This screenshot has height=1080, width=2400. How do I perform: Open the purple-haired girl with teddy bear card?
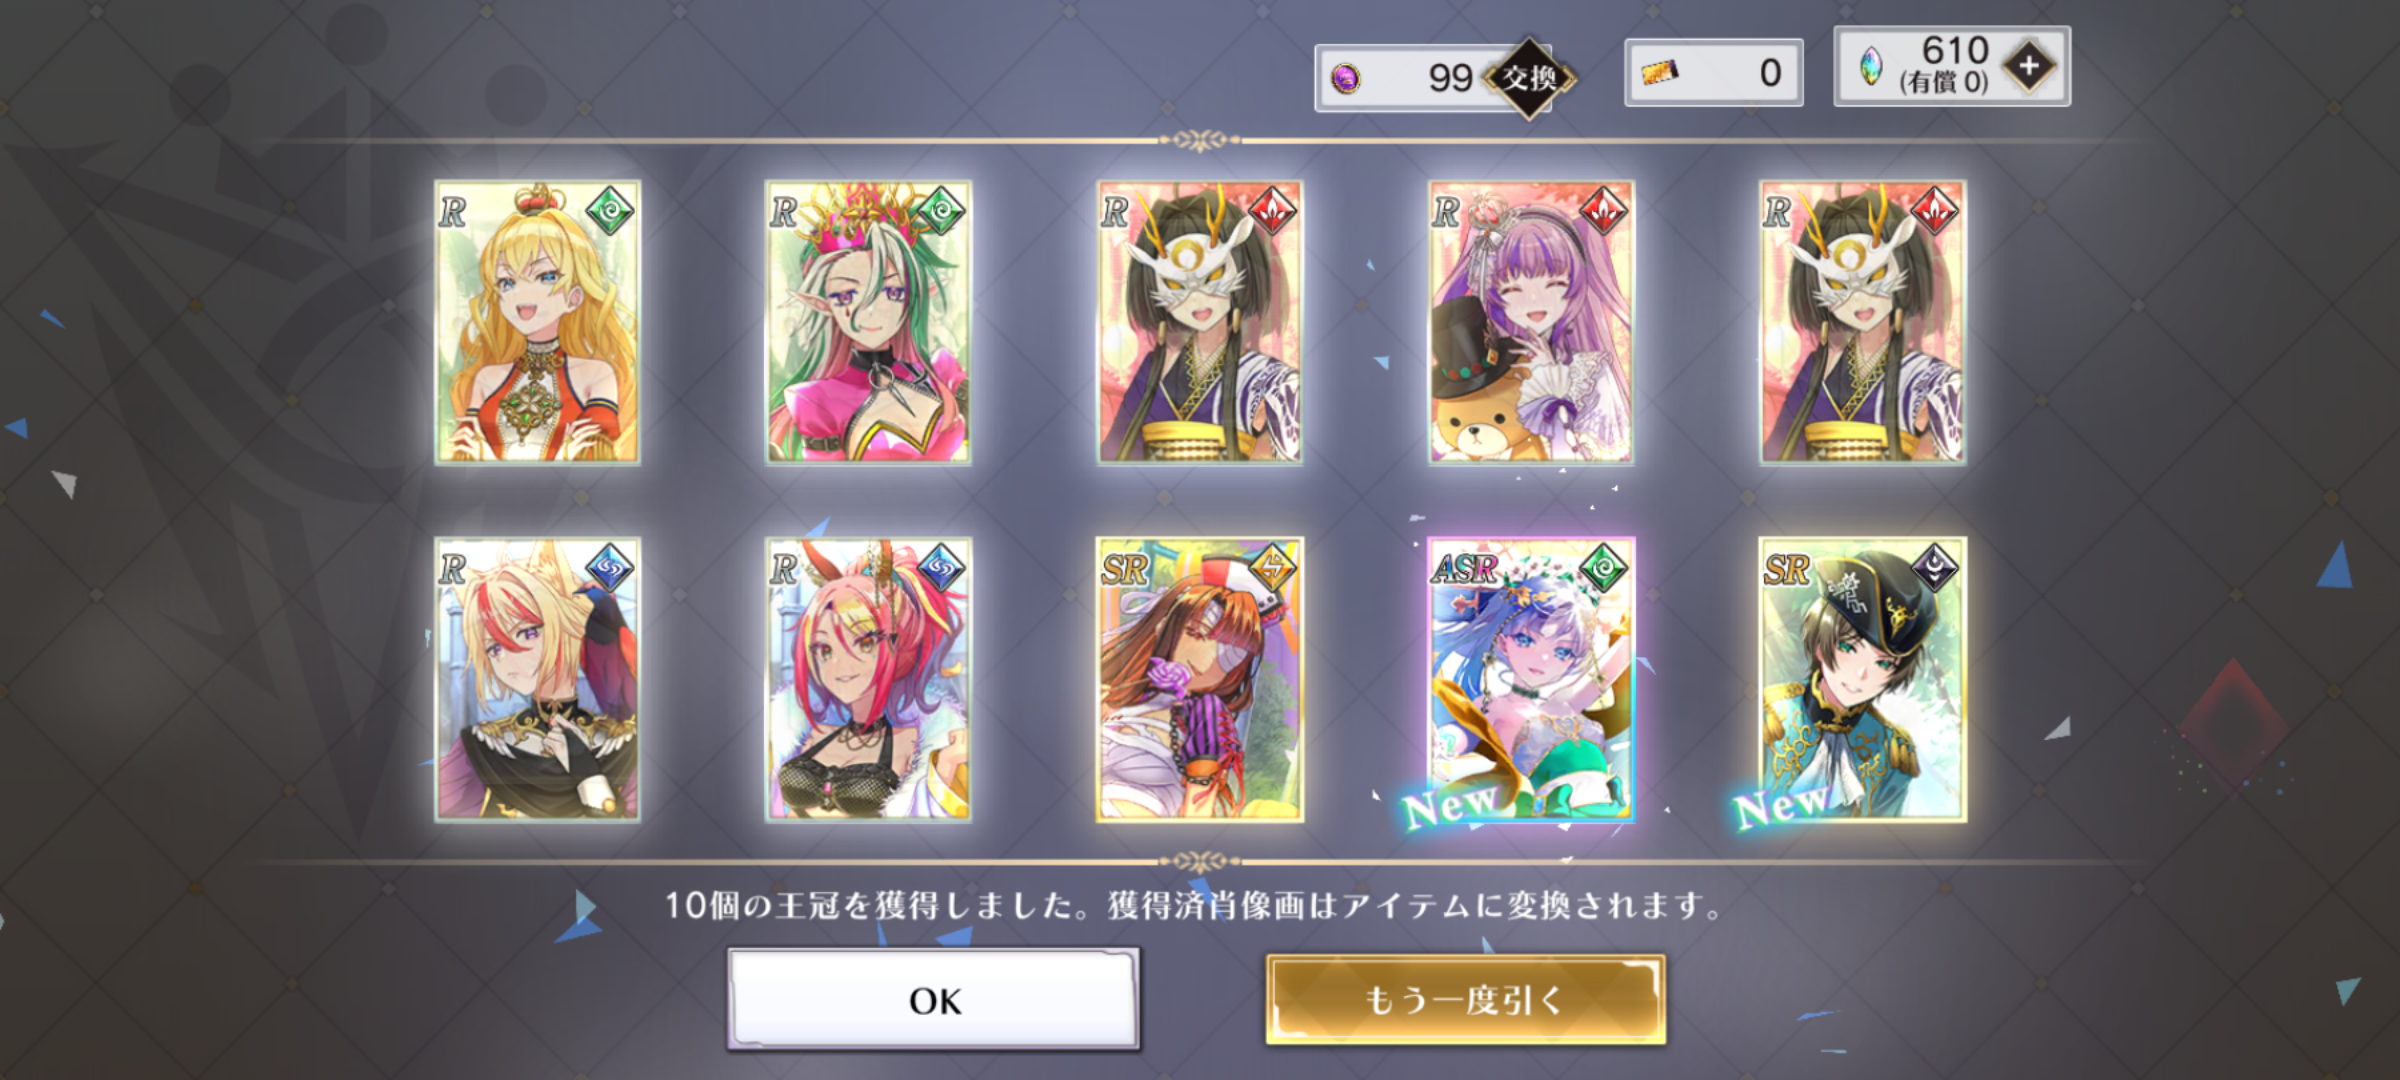(x=1531, y=322)
